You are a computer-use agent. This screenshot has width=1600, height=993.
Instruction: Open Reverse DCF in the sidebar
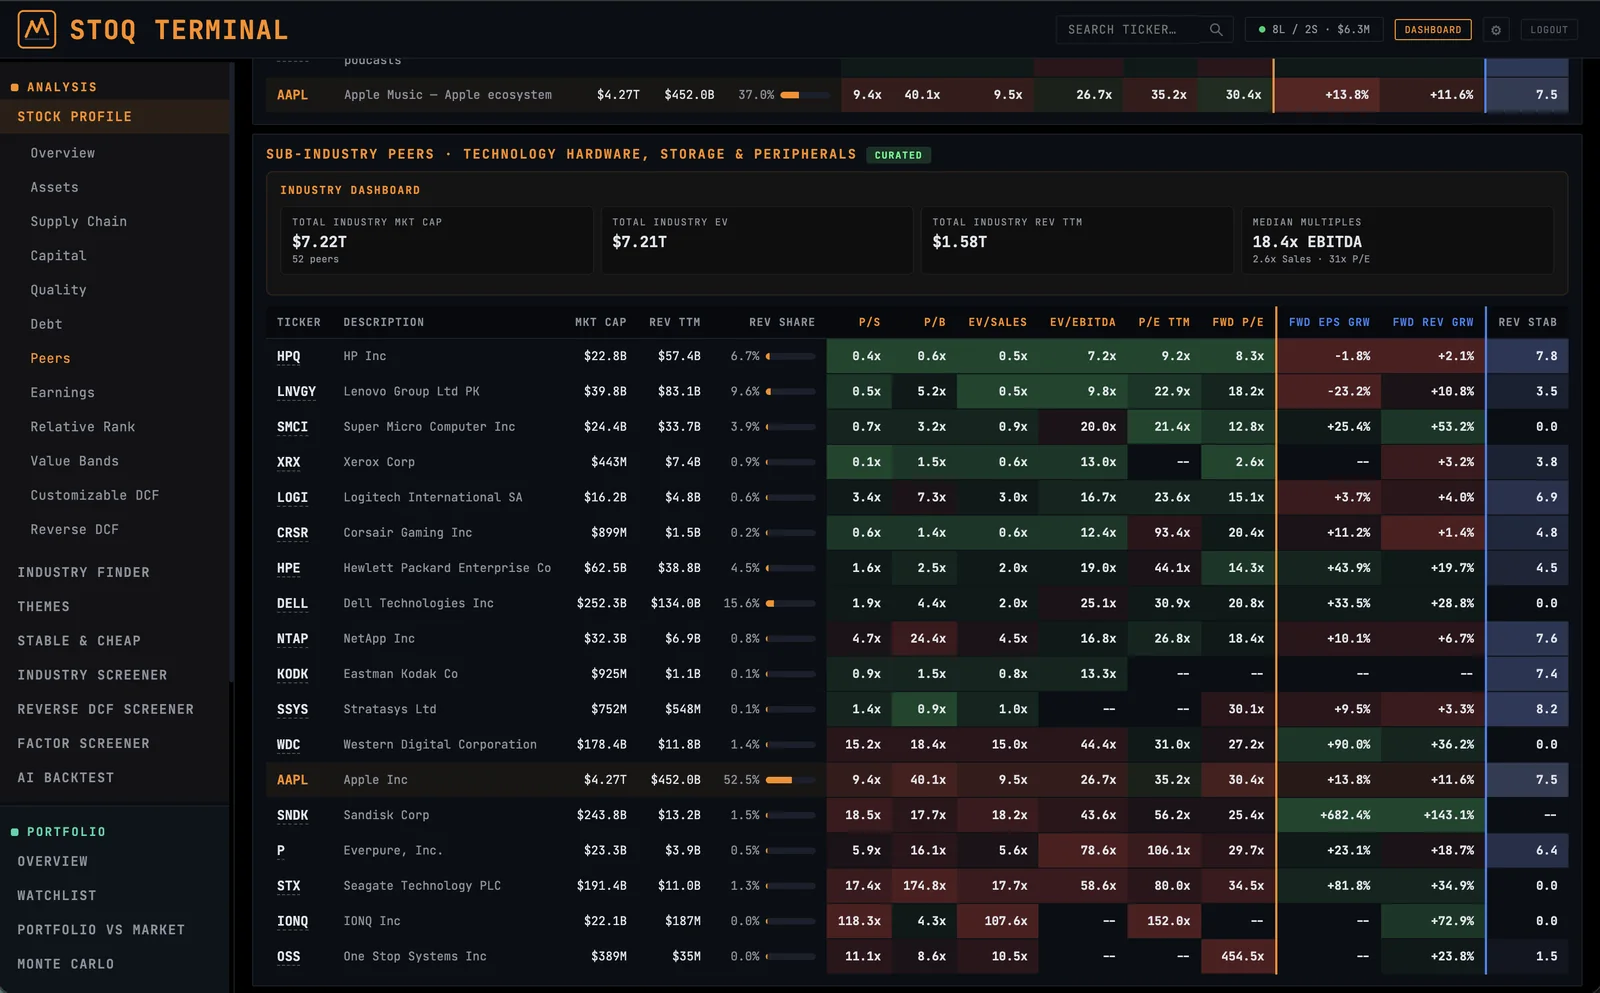point(75,530)
